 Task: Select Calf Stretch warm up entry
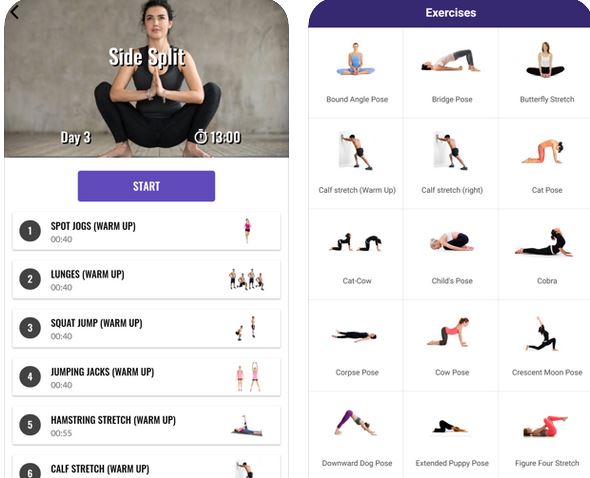[x=146, y=467]
